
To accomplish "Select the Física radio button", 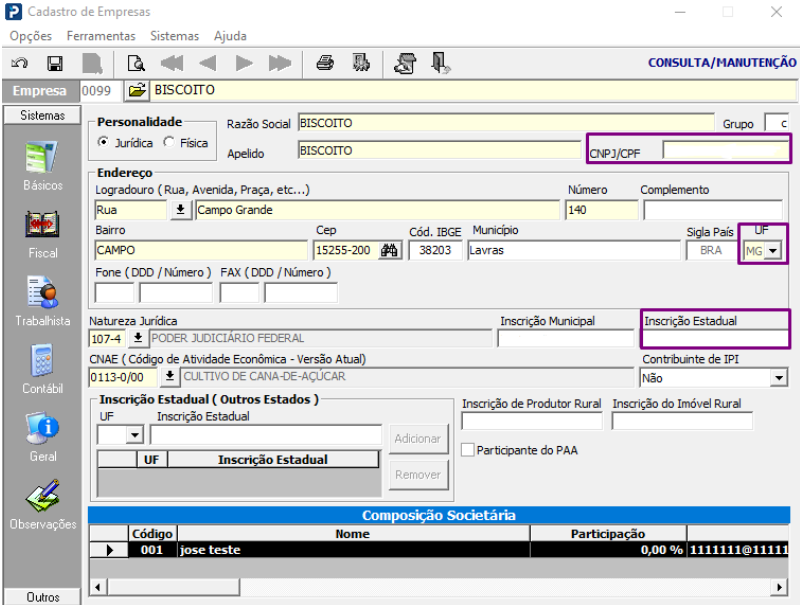I will point(168,142).
